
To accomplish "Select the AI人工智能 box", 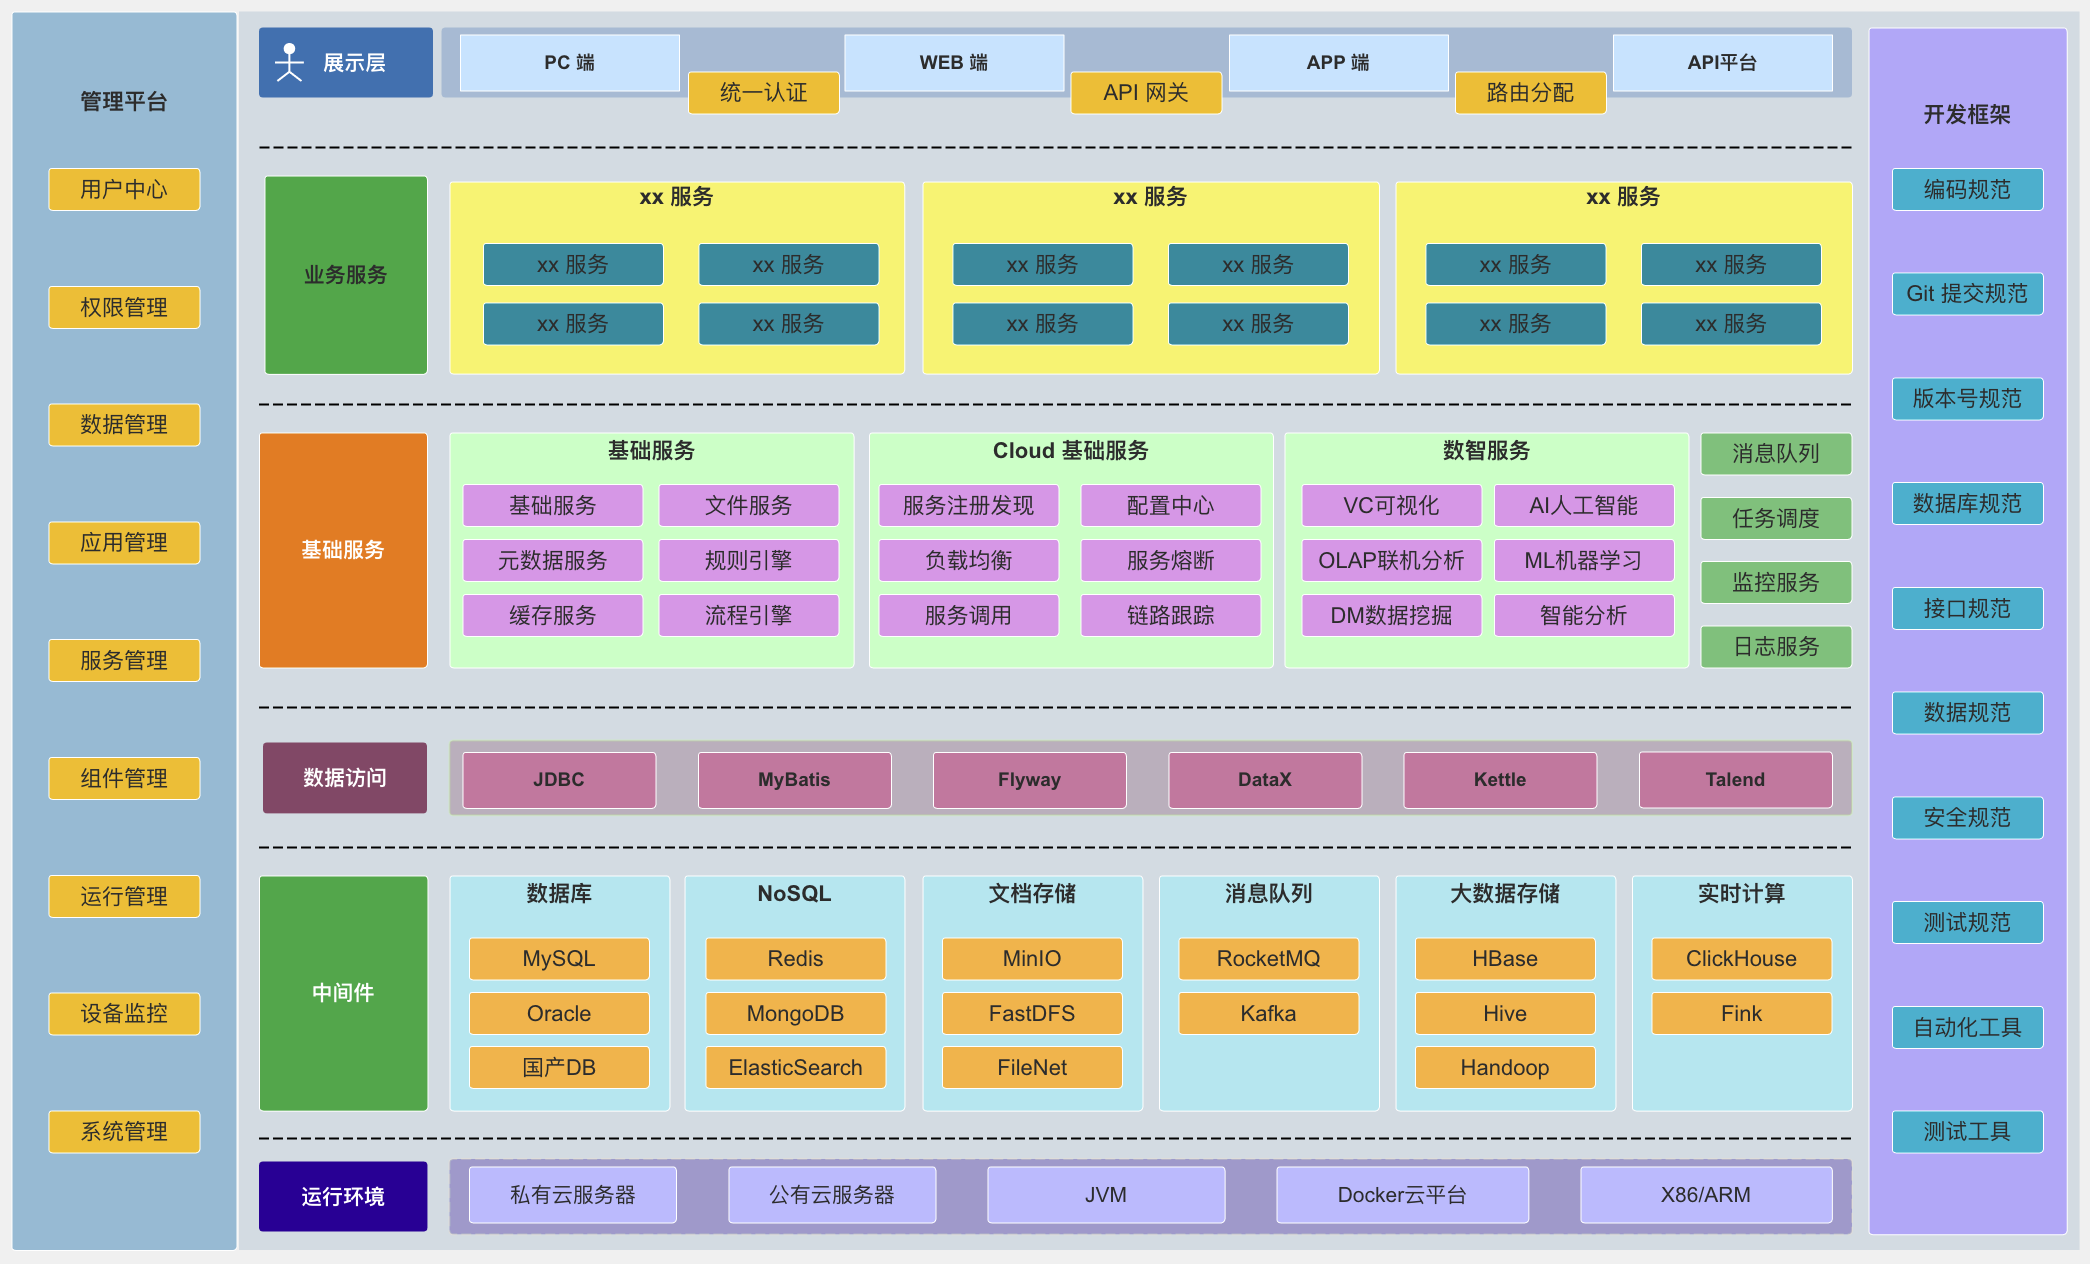I will click(x=1584, y=506).
